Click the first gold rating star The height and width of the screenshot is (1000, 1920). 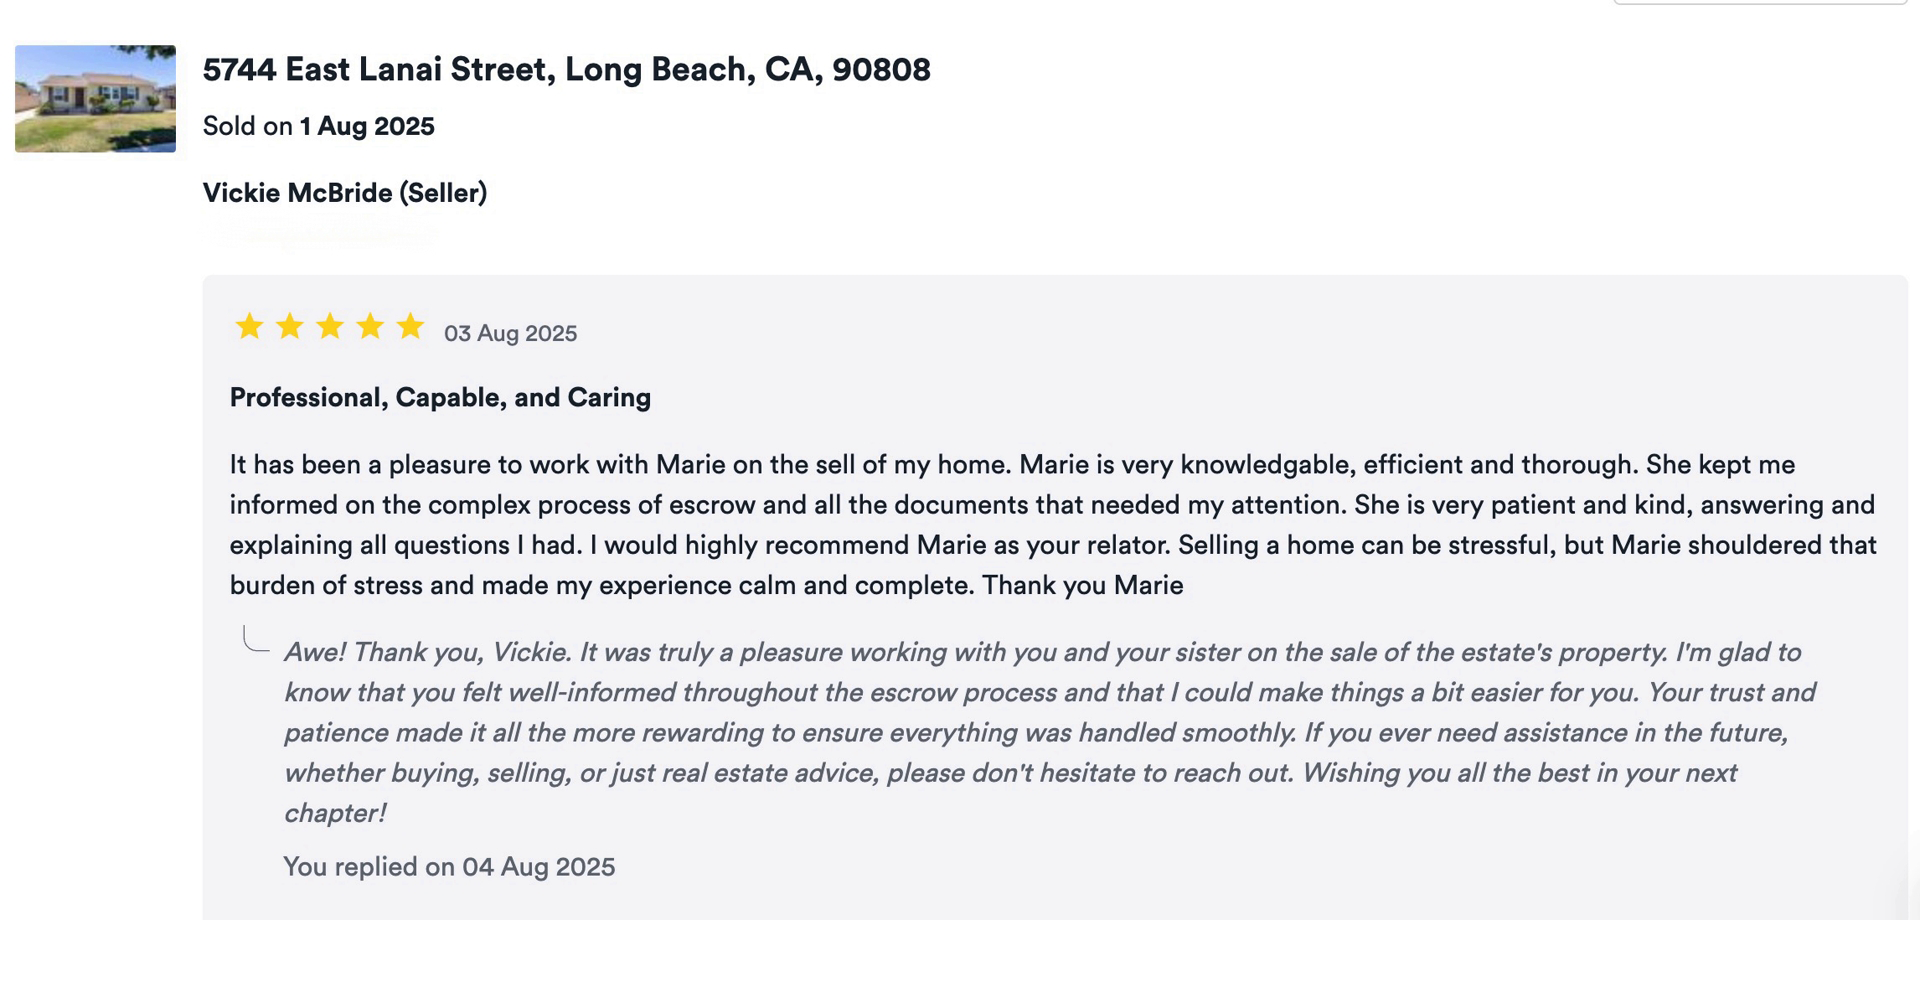(x=249, y=327)
